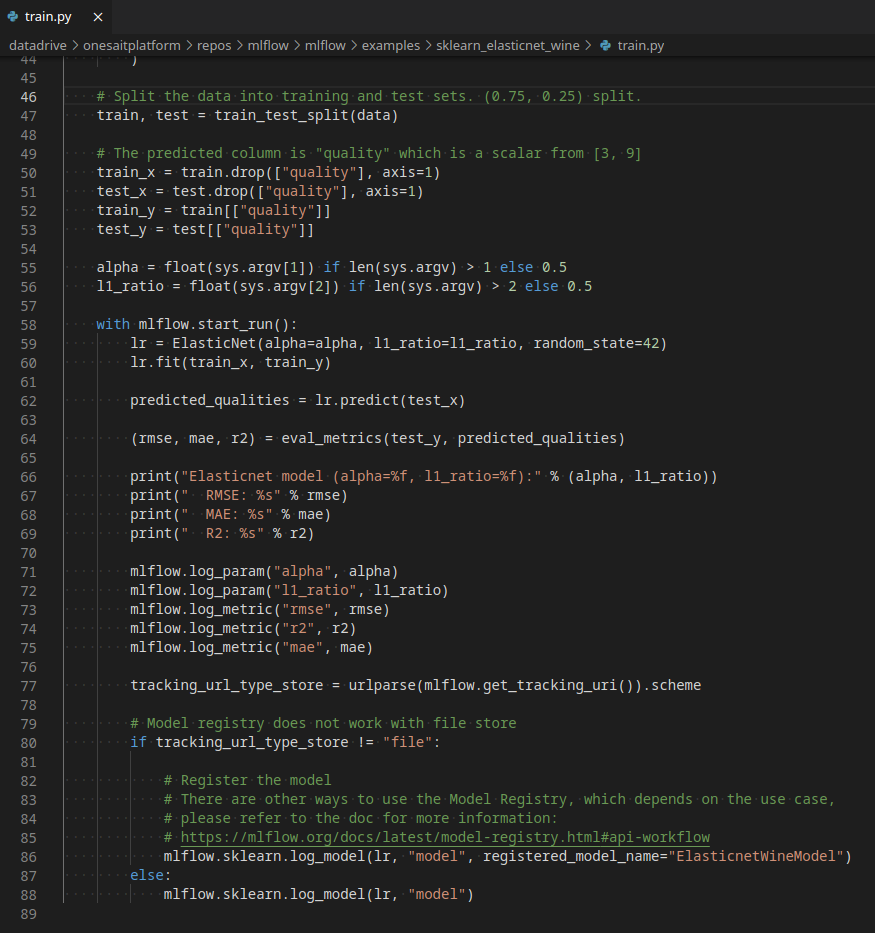
Task: Open the datadrive breadcrumb segment
Action: click(x=38, y=46)
